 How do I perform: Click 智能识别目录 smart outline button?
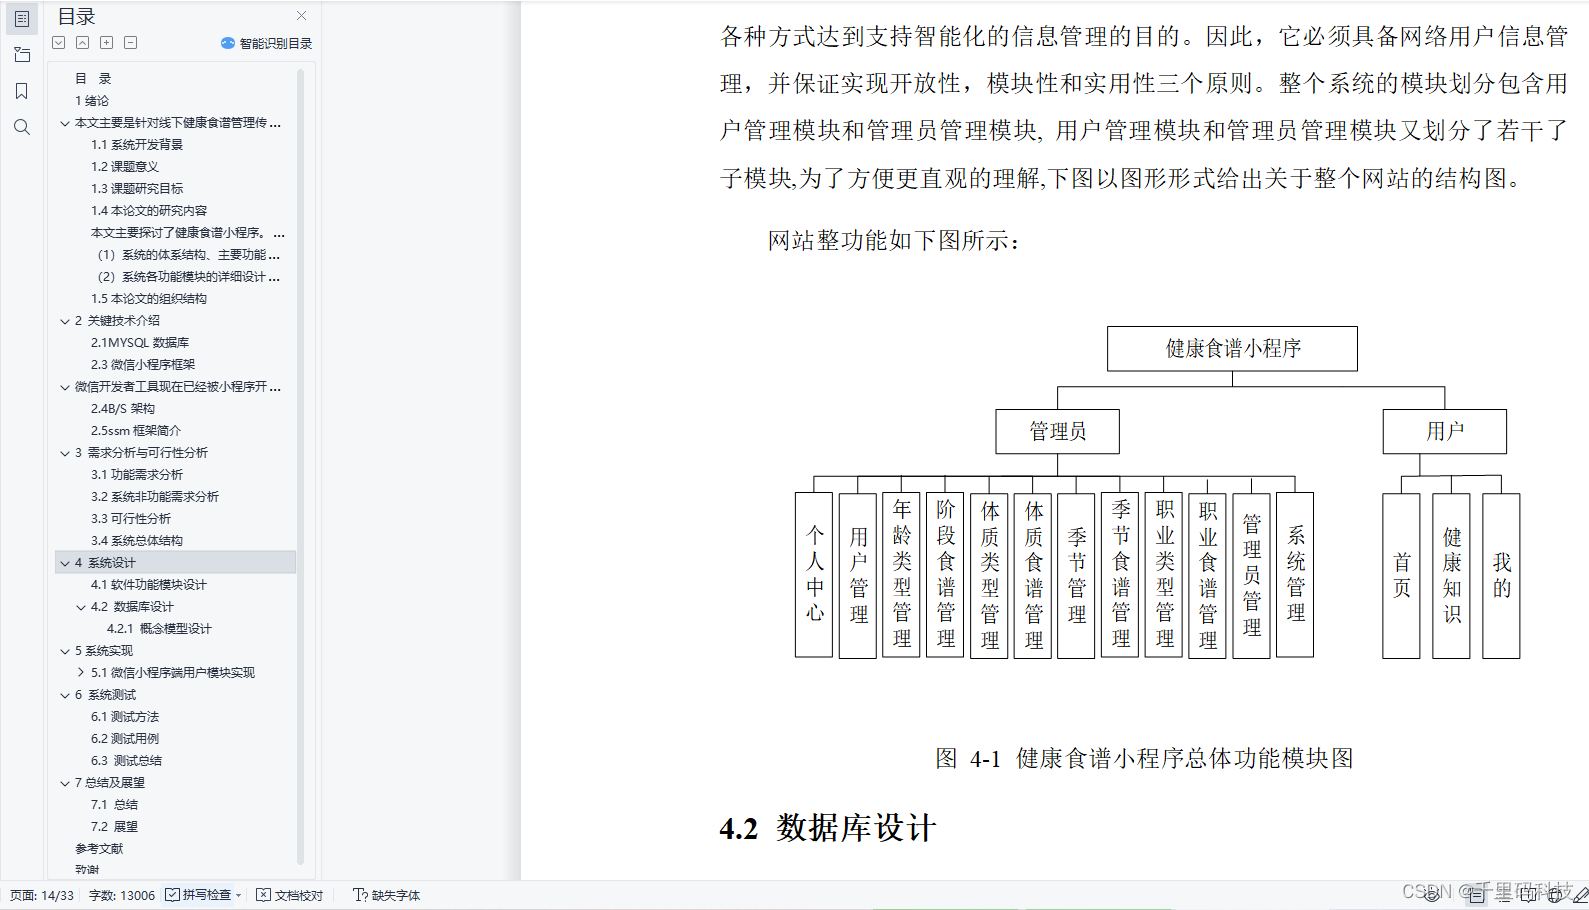click(267, 43)
